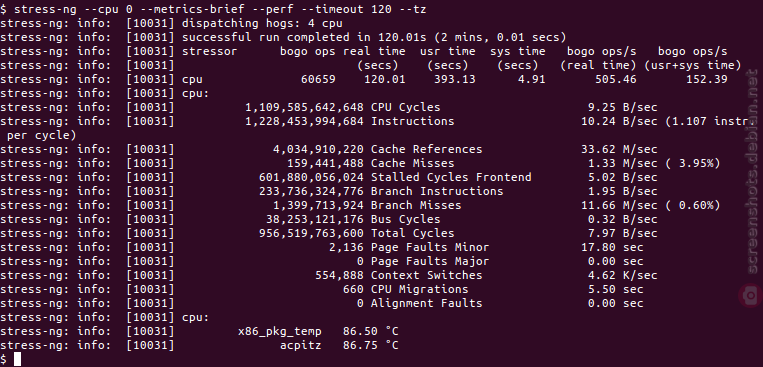Viewport: 763px width, 367px height.
Task: Click the terminal cursor at the bottom prompt
Action: click(x=18, y=359)
